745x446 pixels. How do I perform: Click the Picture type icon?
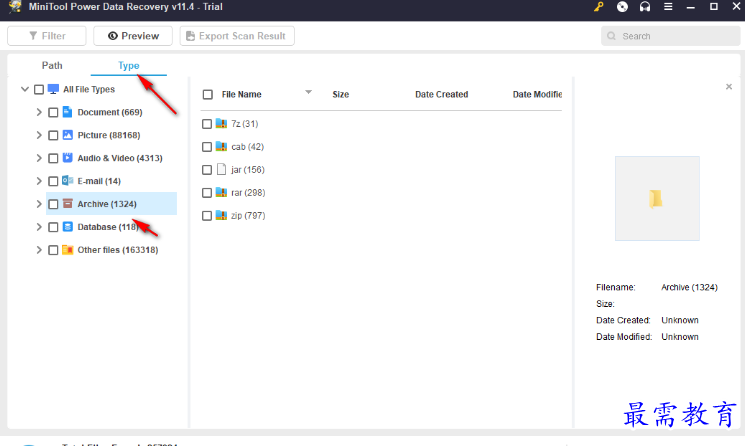point(67,135)
